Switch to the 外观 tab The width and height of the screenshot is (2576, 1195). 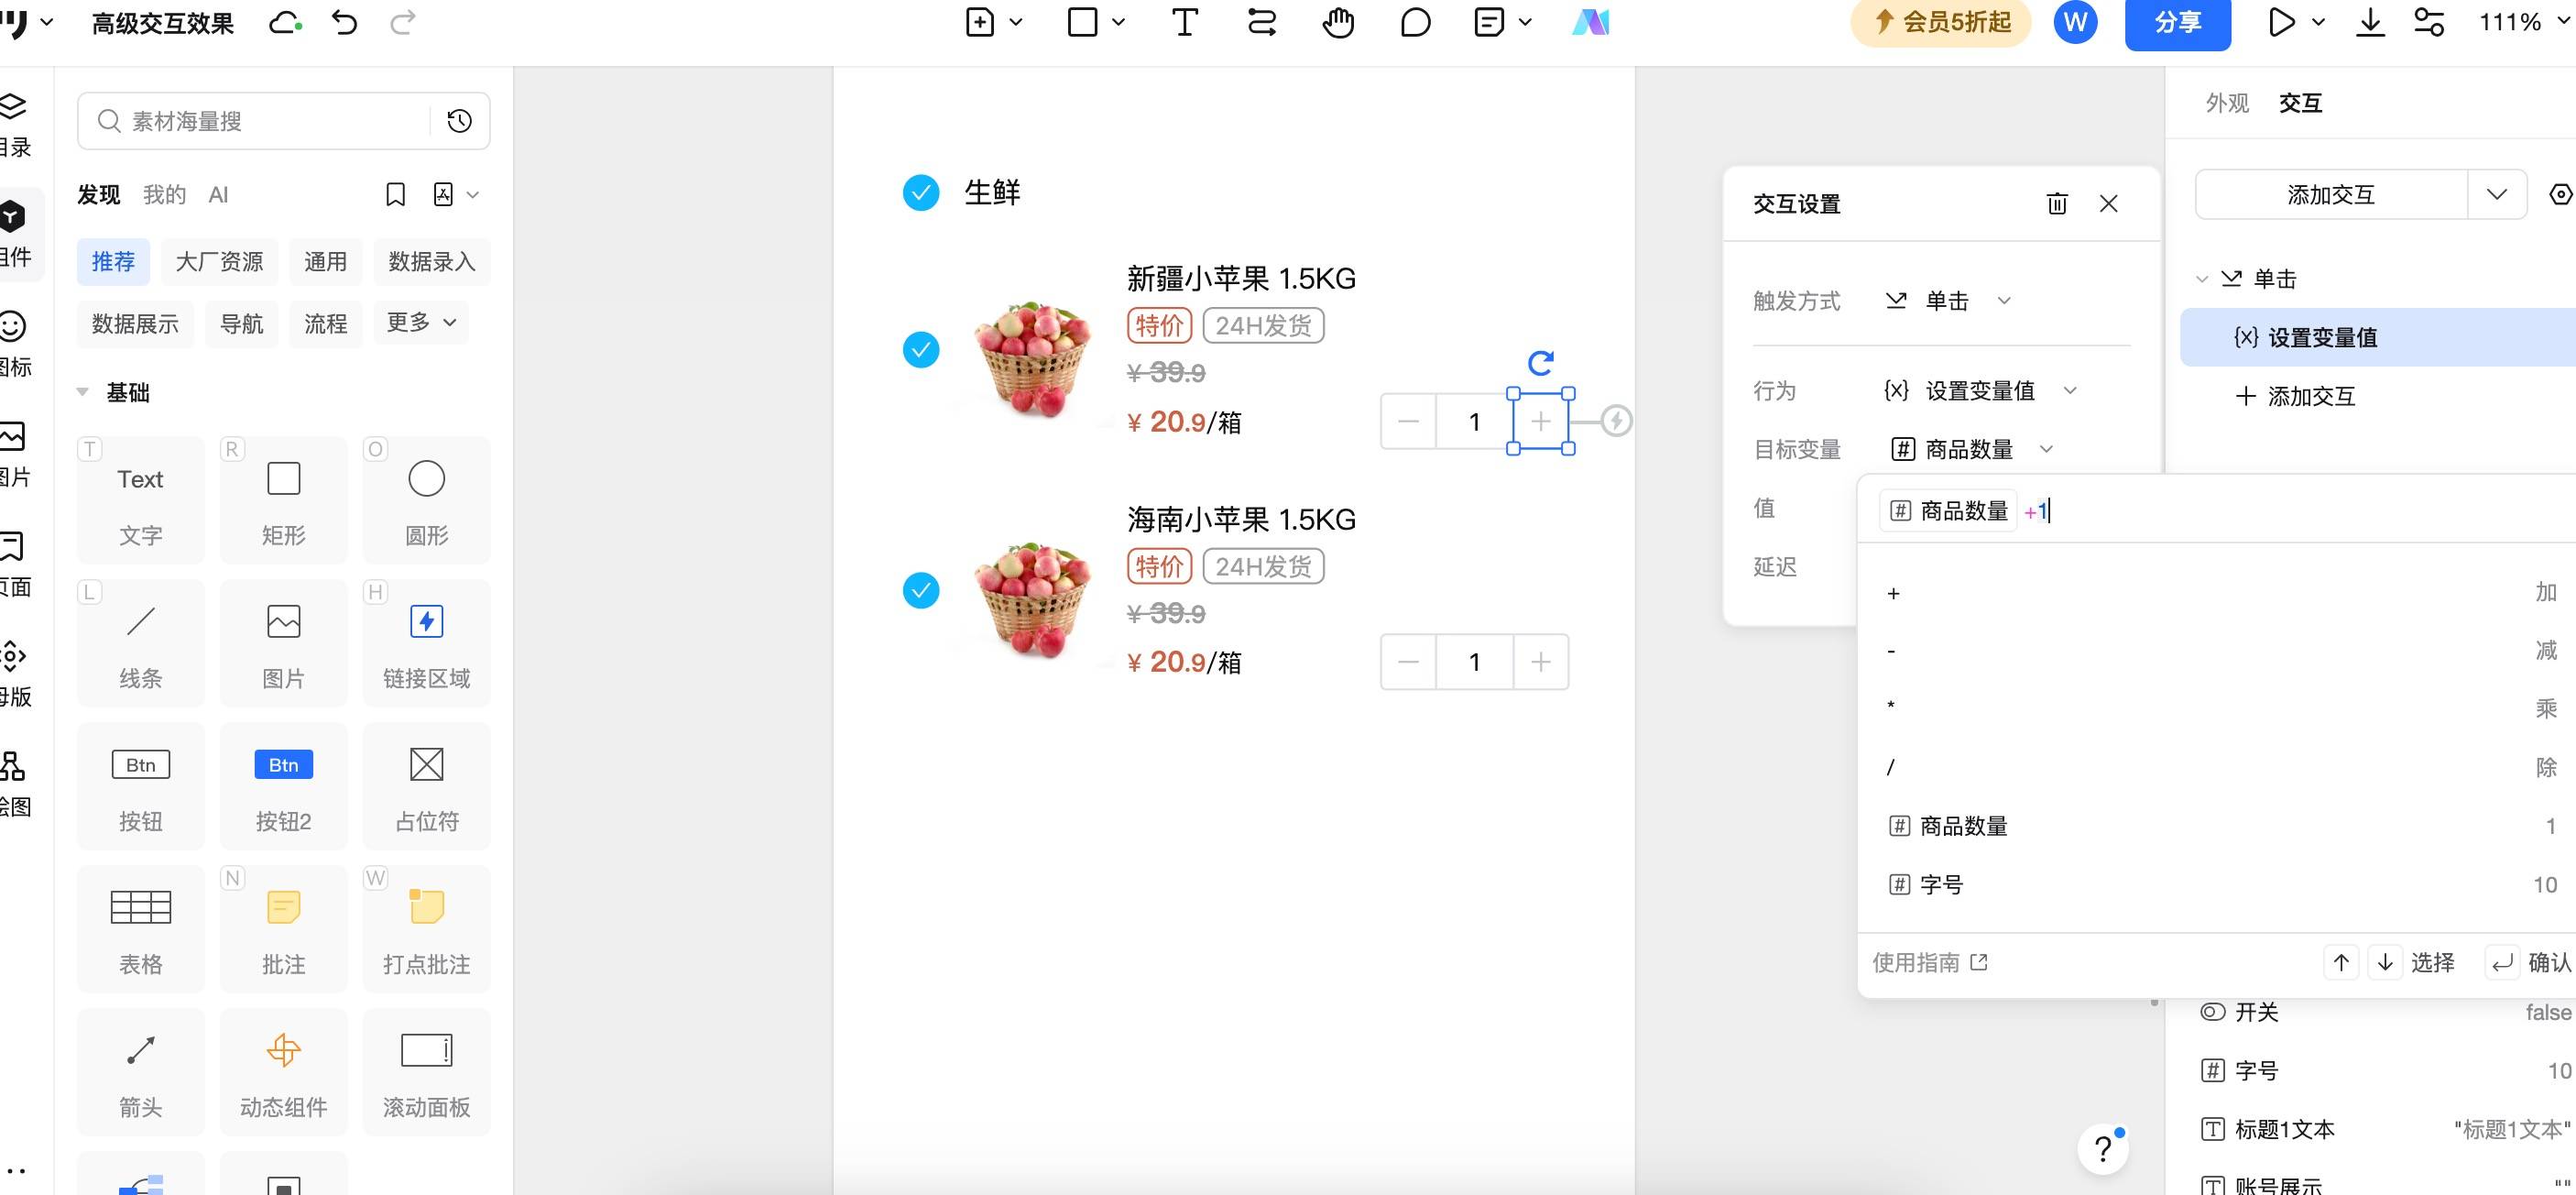(x=2227, y=103)
